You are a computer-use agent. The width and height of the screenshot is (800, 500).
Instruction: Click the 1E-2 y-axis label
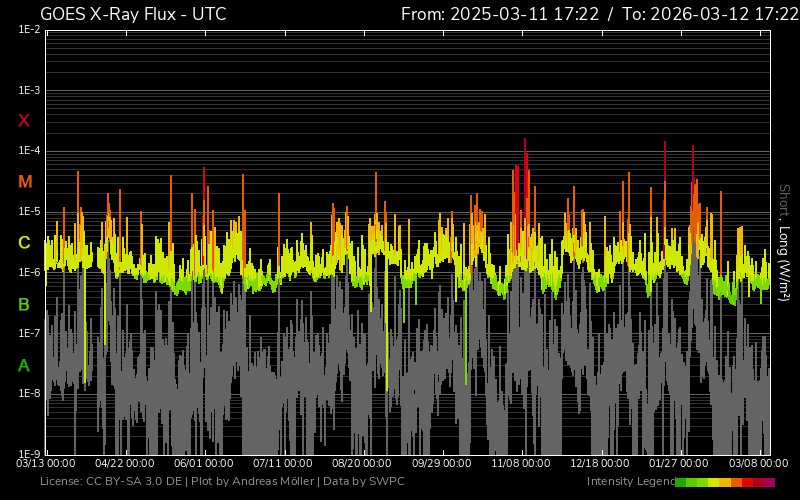click(x=29, y=30)
